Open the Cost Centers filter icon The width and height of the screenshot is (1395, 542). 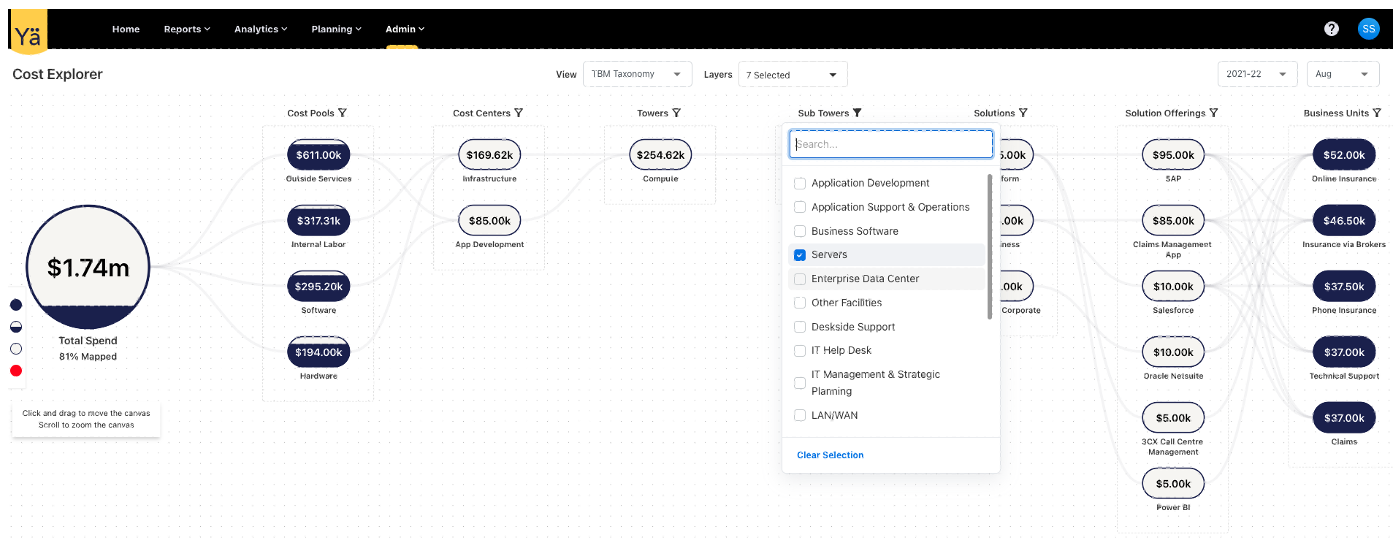(518, 113)
